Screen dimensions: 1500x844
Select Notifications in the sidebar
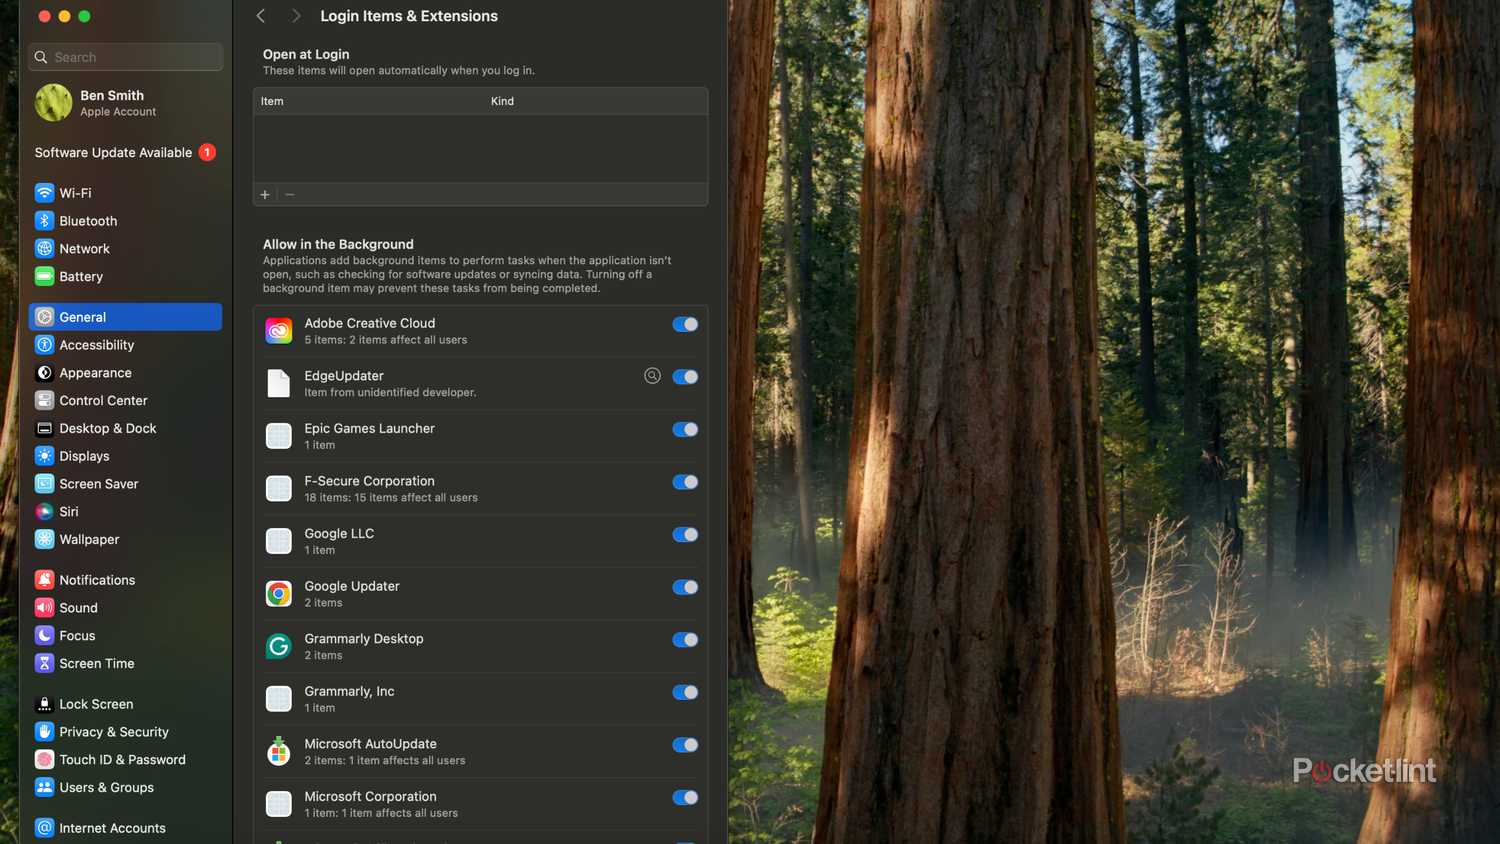coord(125,580)
